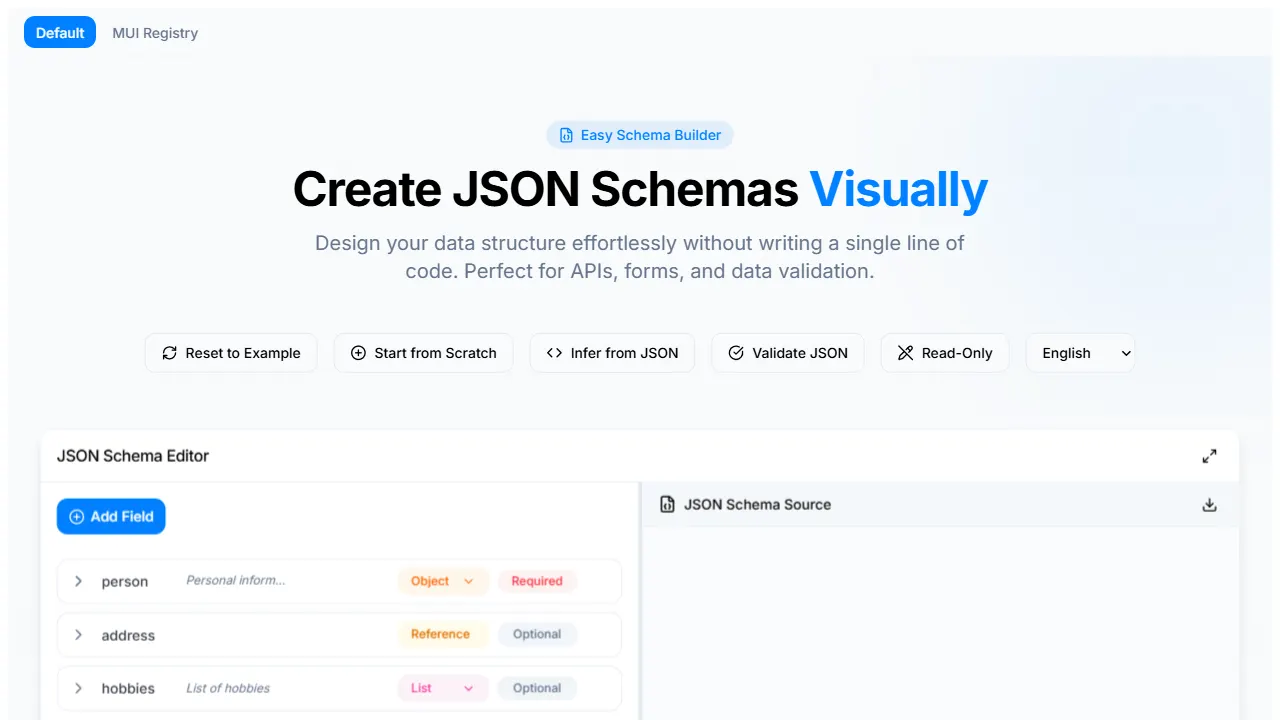The height and width of the screenshot is (720, 1280).
Task: Switch to the MUI Registry tab
Action: (x=155, y=33)
